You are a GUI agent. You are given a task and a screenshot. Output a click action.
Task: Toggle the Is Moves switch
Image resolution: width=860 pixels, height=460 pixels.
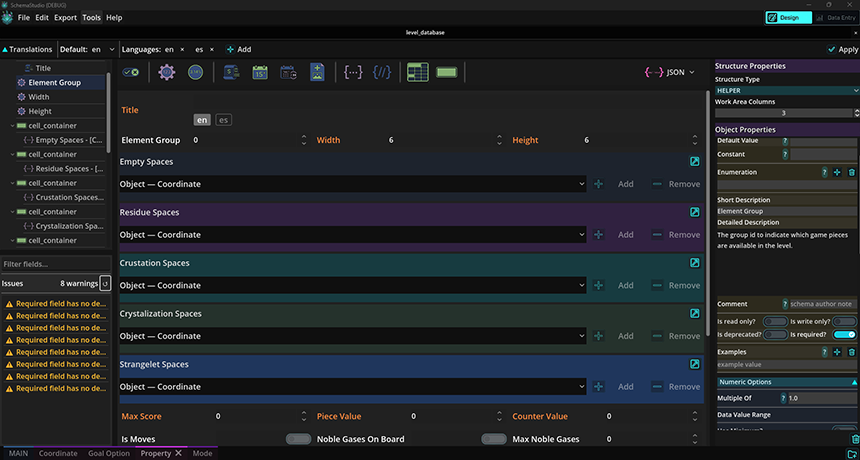tap(299, 439)
